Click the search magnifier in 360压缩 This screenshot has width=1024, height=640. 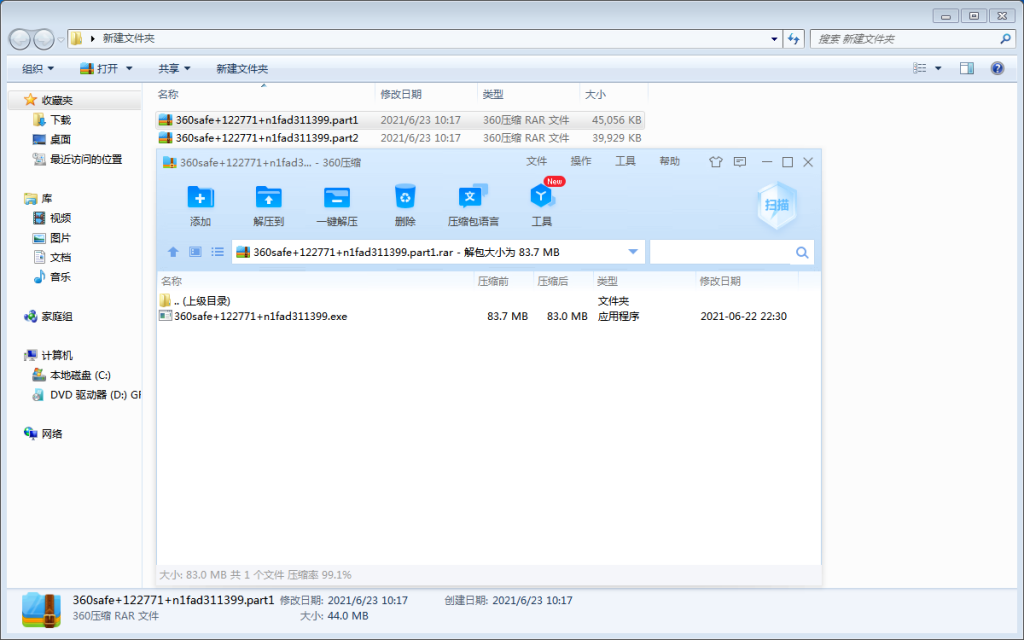tap(802, 253)
